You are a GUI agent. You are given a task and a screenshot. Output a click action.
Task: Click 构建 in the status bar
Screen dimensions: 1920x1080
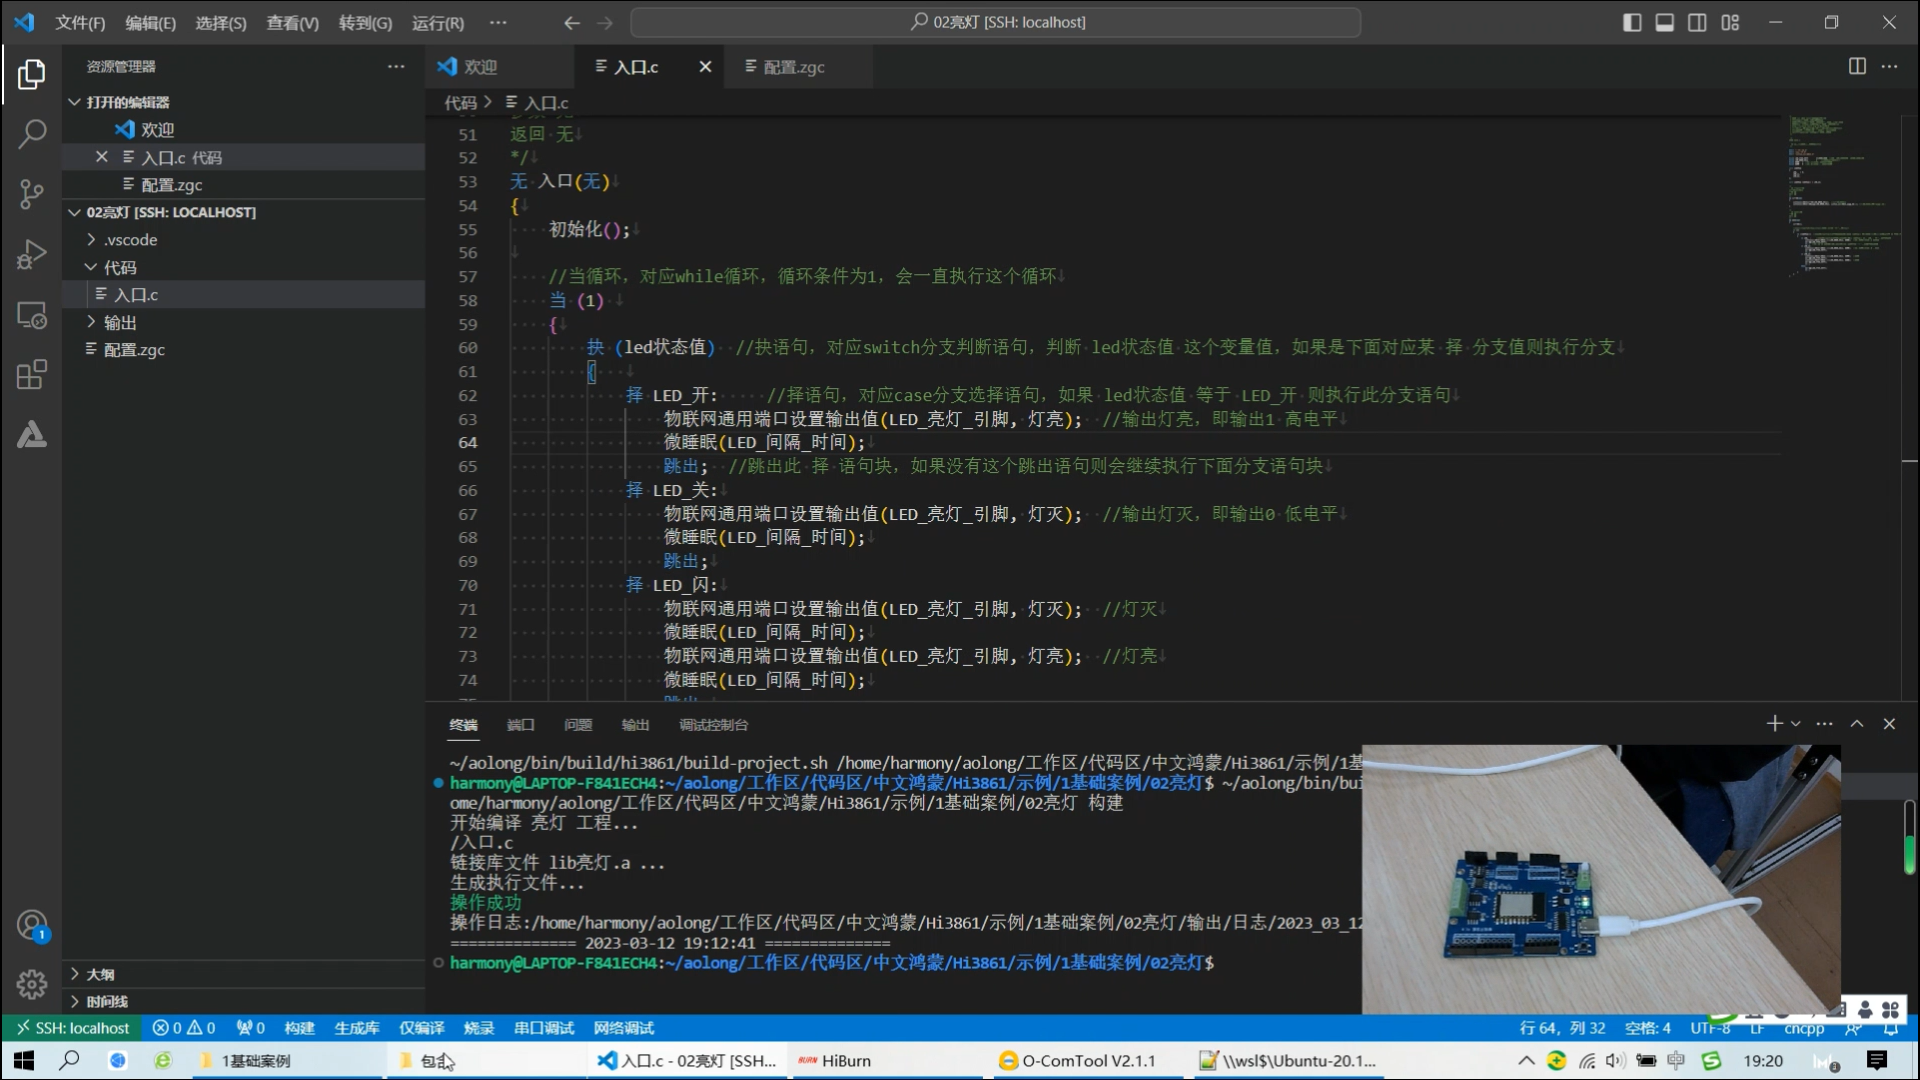(x=299, y=1028)
